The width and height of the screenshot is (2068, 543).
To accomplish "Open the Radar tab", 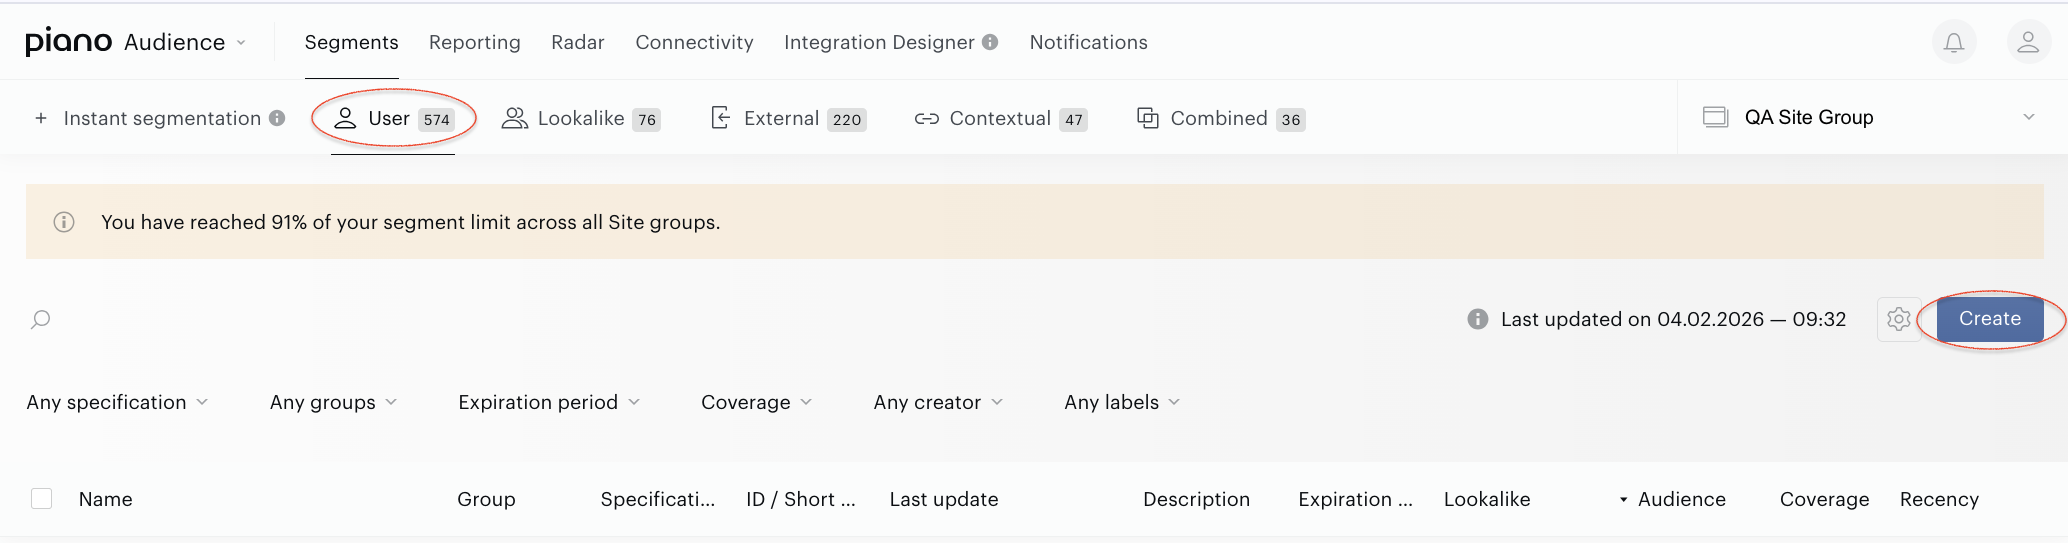I will coord(578,42).
